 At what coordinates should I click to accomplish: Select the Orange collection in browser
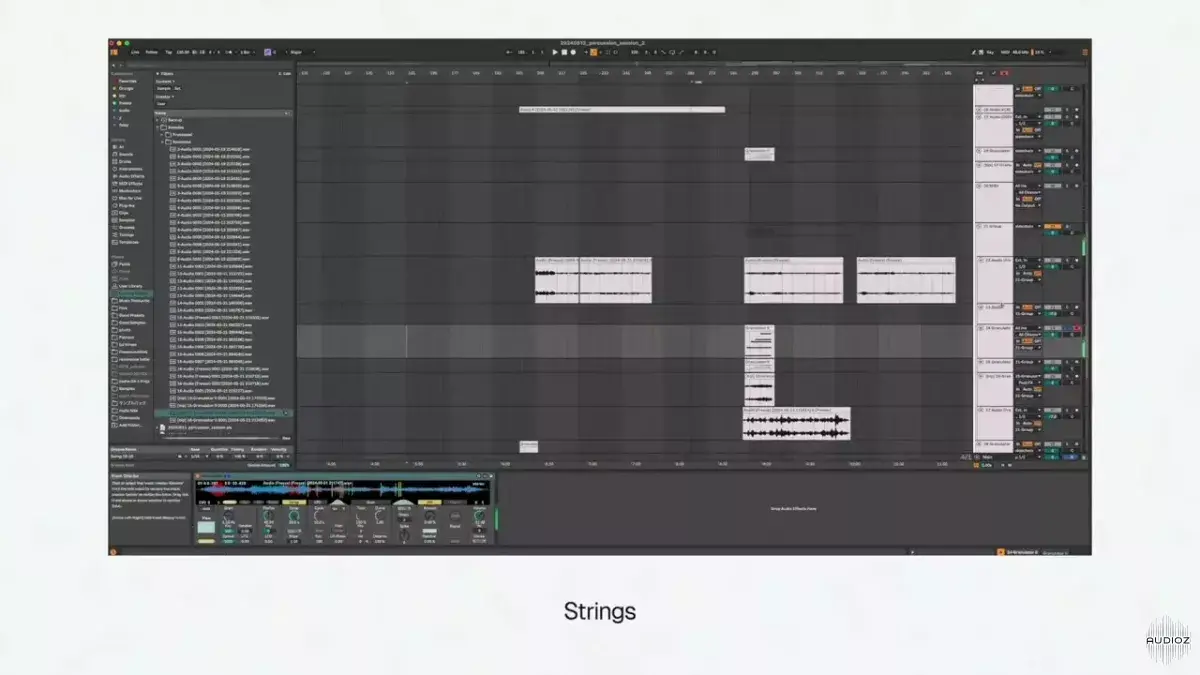click(x=126, y=87)
